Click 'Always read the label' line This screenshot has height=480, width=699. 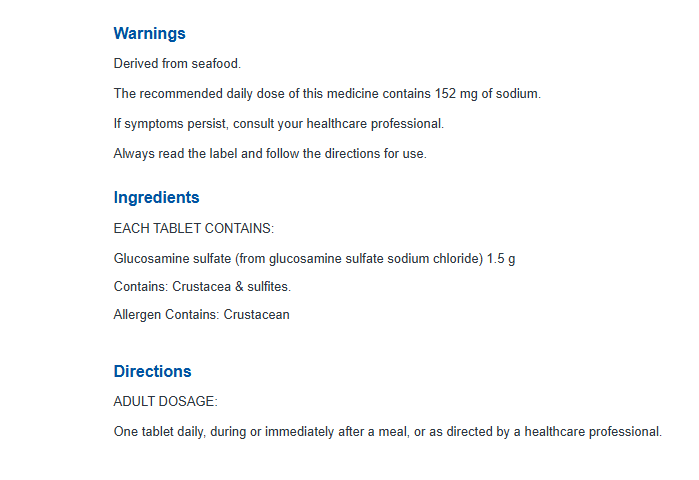coord(270,153)
